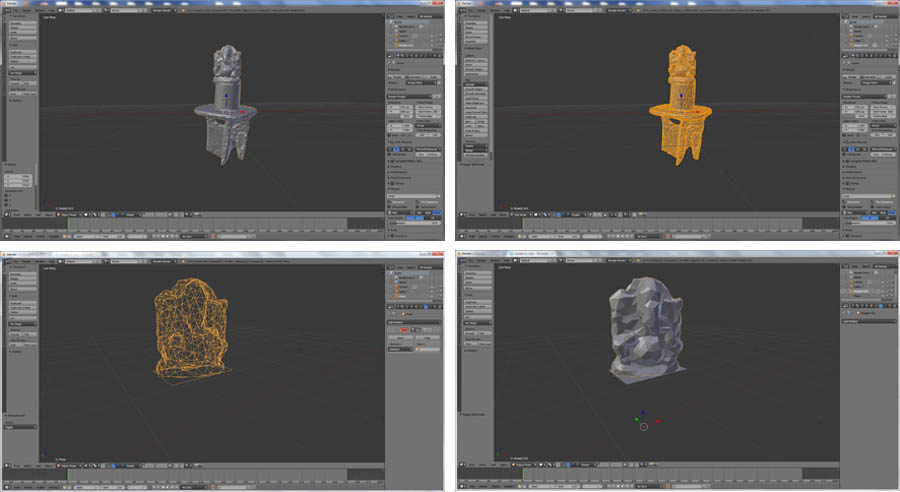This screenshot has width=900, height=492.
Task: Click the Smooth shading button in grey Ganesha window tool shelf
Action: (x=470, y=333)
